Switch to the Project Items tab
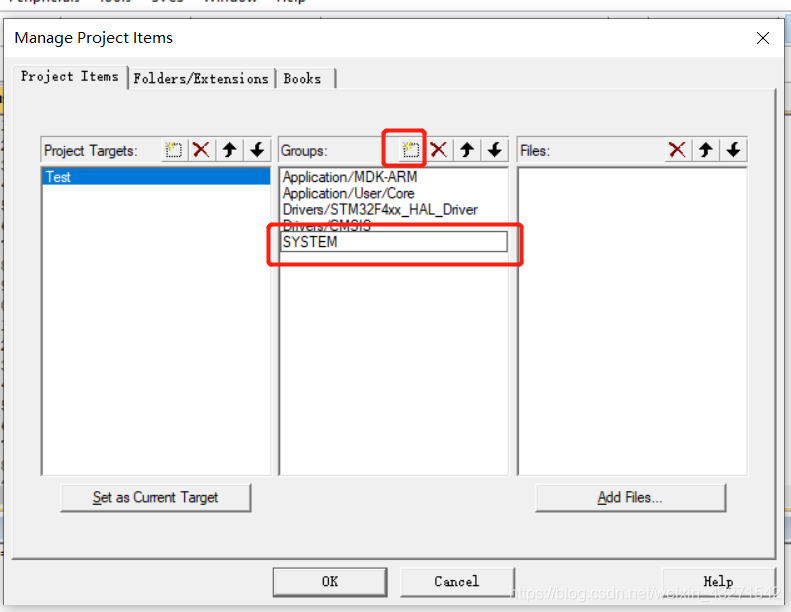Screen dimensions: 791x612 point(70,77)
